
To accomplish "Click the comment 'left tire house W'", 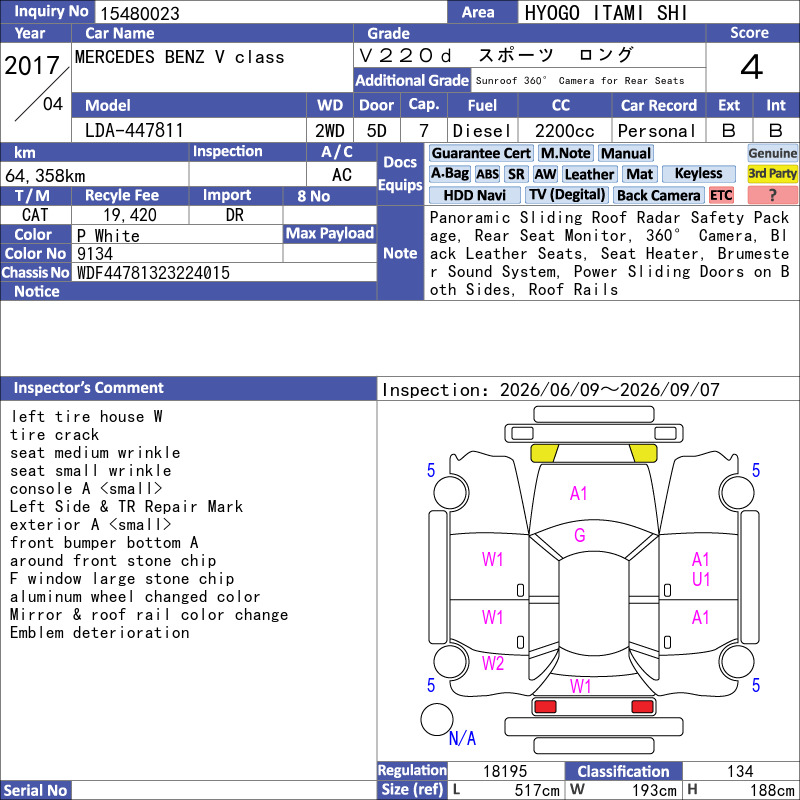I will pyautogui.click(x=86, y=416).
